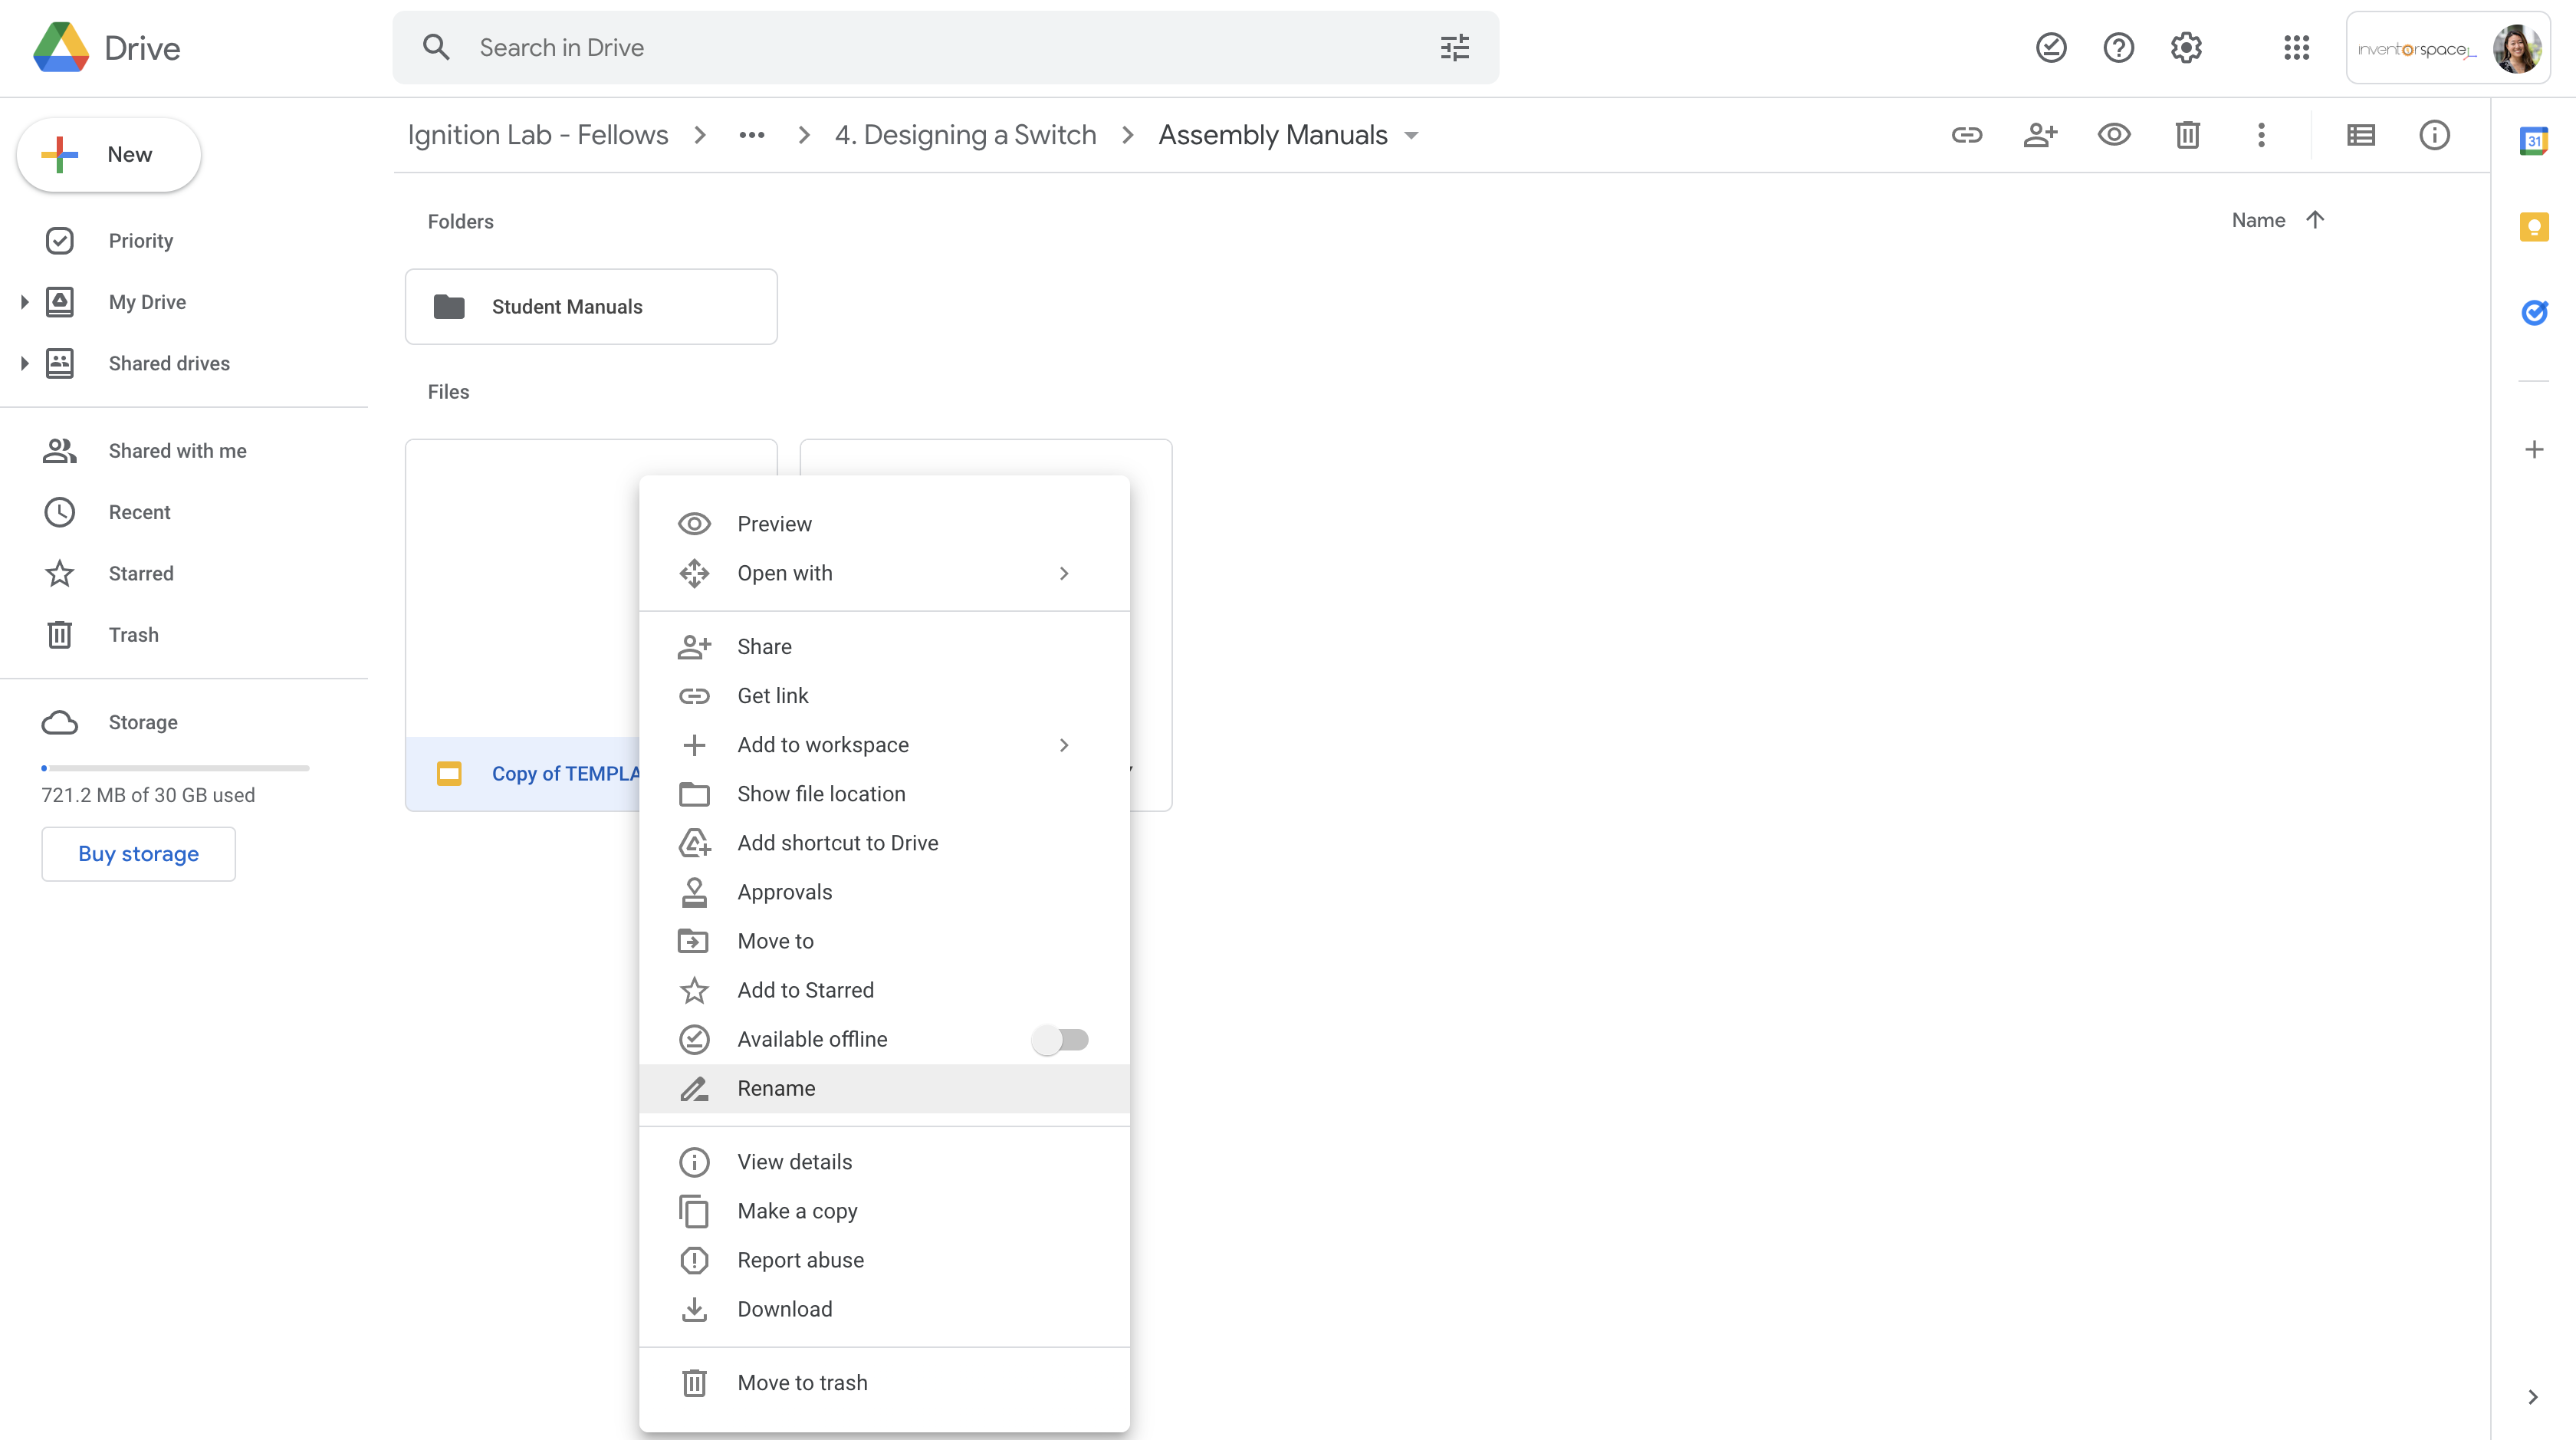This screenshot has height=1440, width=2576.
Task: Click the trash can icon in toolbar
Action: point(2187,135)
